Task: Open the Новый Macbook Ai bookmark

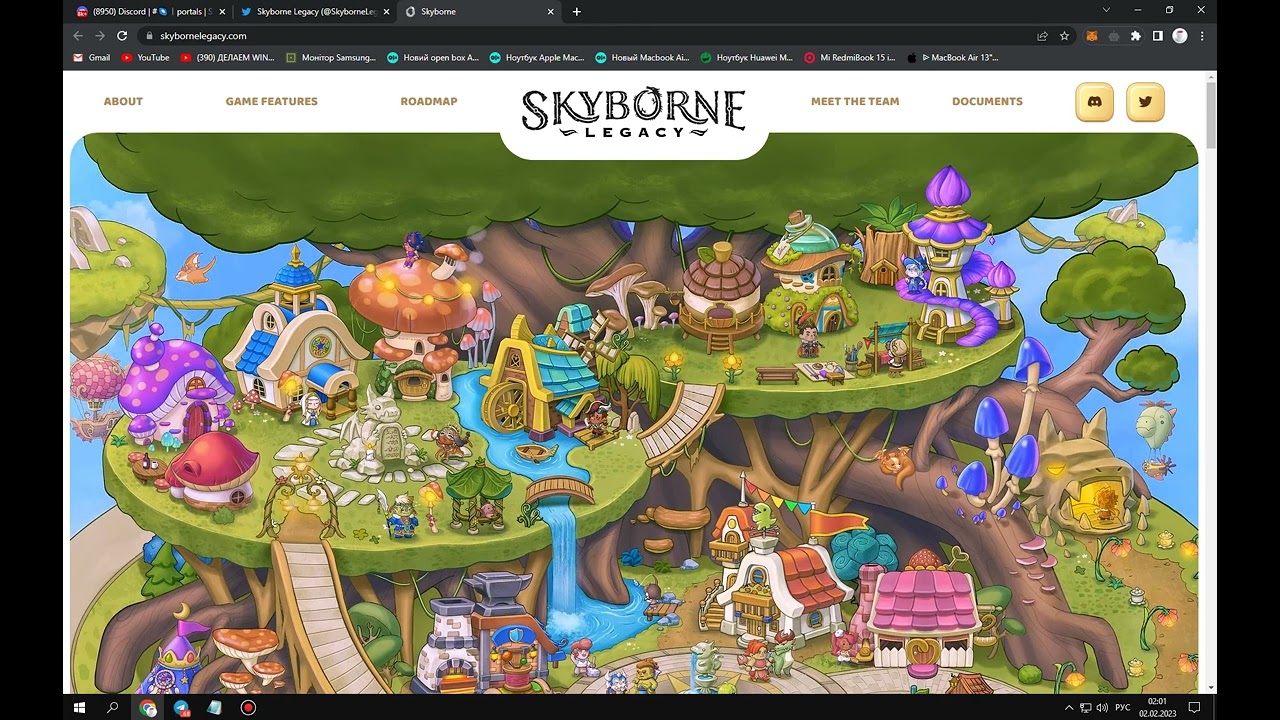Action: pyautogui.click(x=642, y=57)
